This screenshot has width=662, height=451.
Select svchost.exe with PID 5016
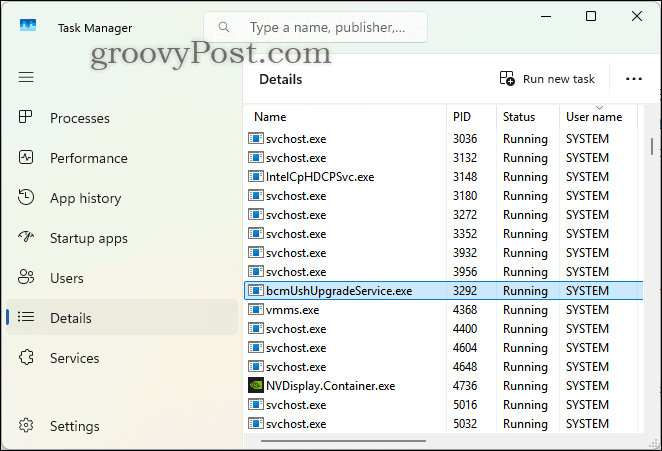tap(443, 405)
